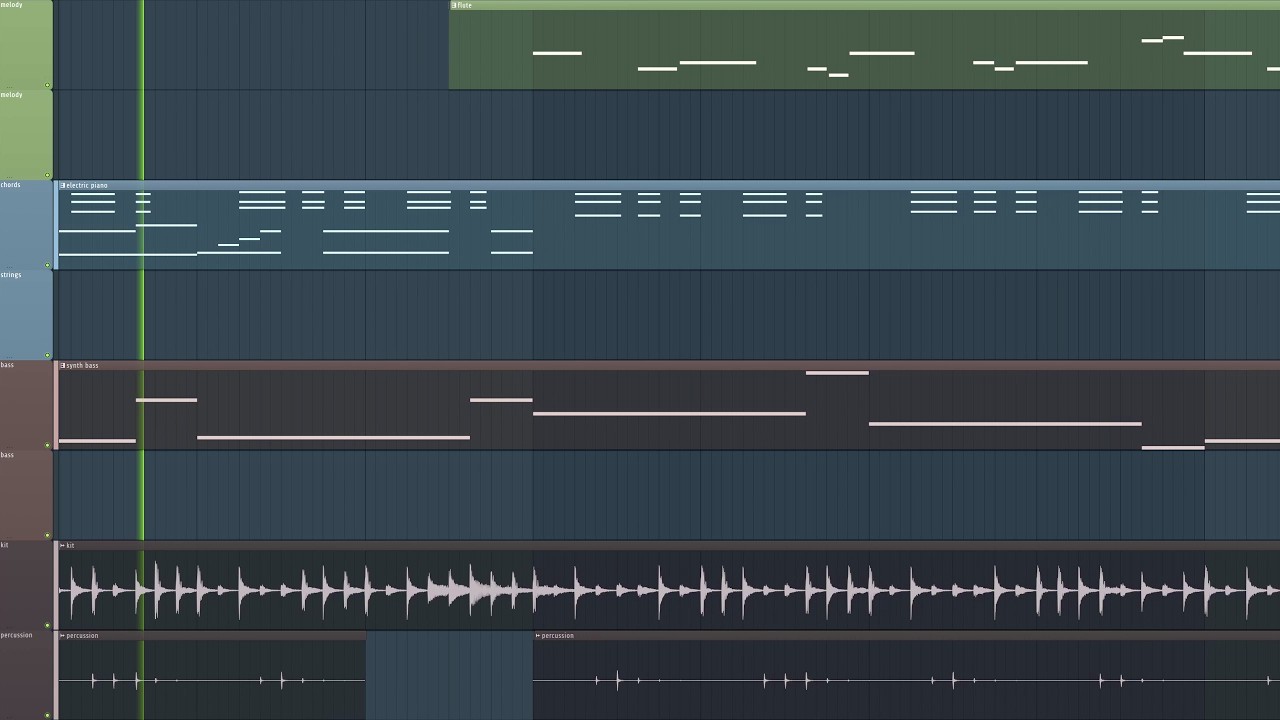Click the pattern icon beside 'electric piano'
The width and height of the screenshot is (1280, 720).
[x=62, y=185]
